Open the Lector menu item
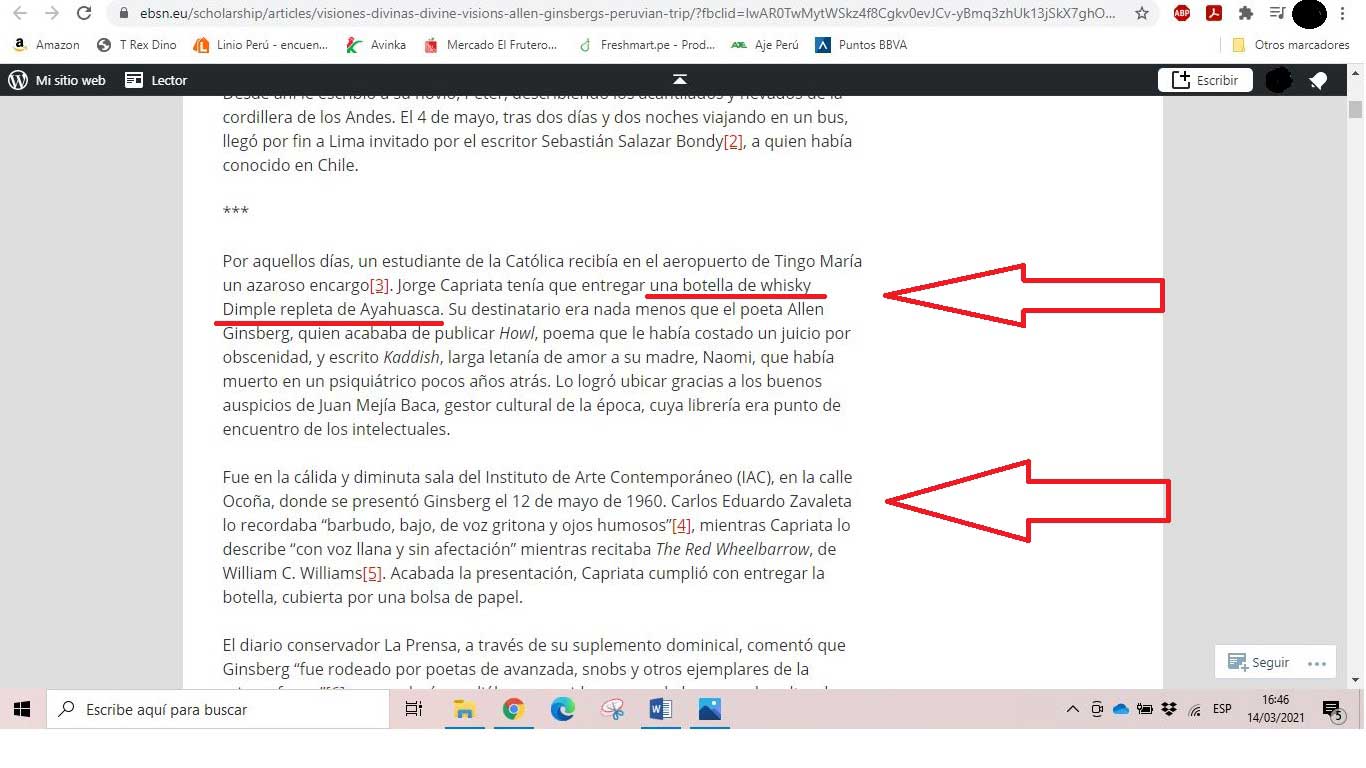Image resolution: width=1366 pixels, height=768 pixels. click(x=156, y=80)
